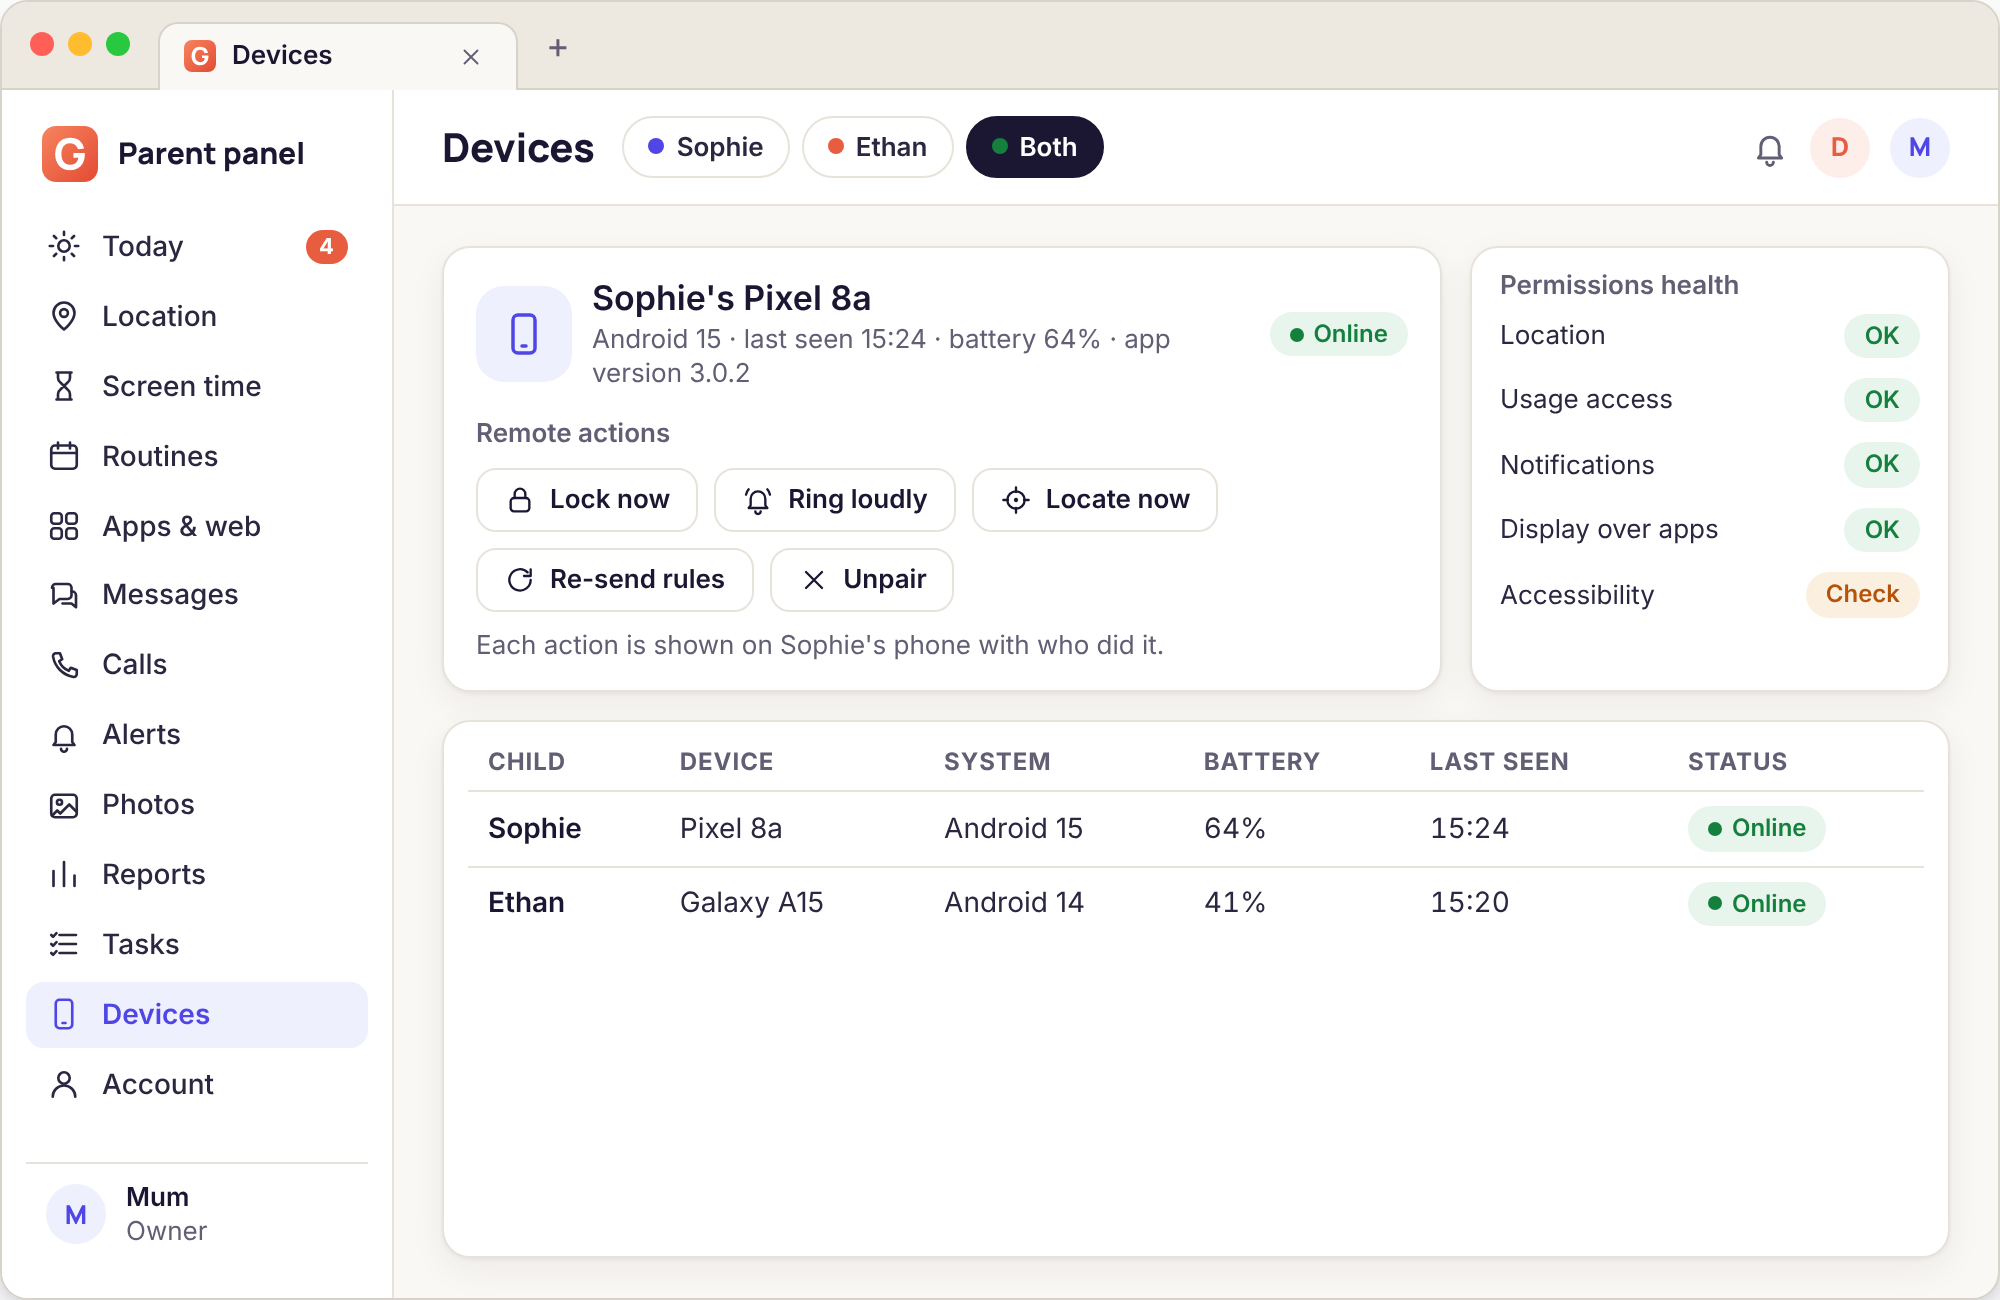Viewport: 2000px width, 1300px height.
Task: Click the Sophie's Pixel 8a title
Action: click(731, 298)
